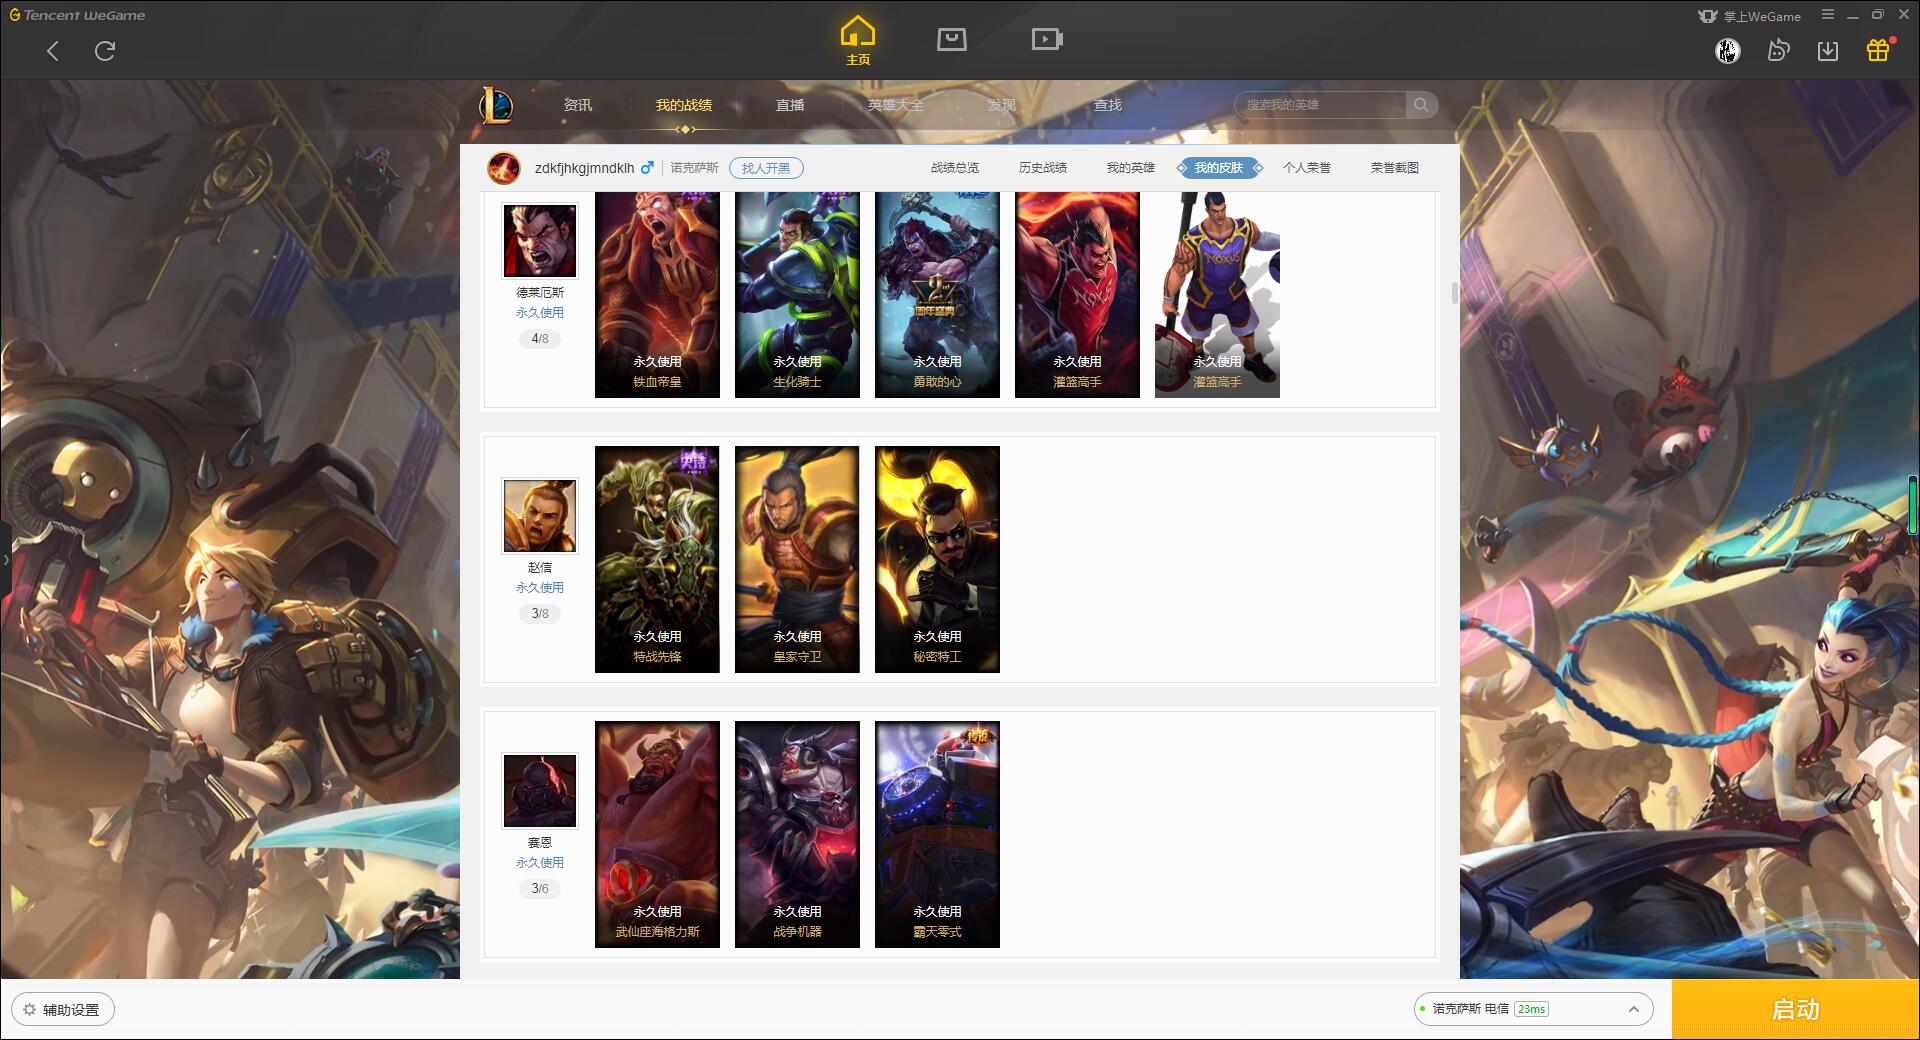
Task: Click the 3/8 skin count under 赵信
Action: tap(540, 614)
